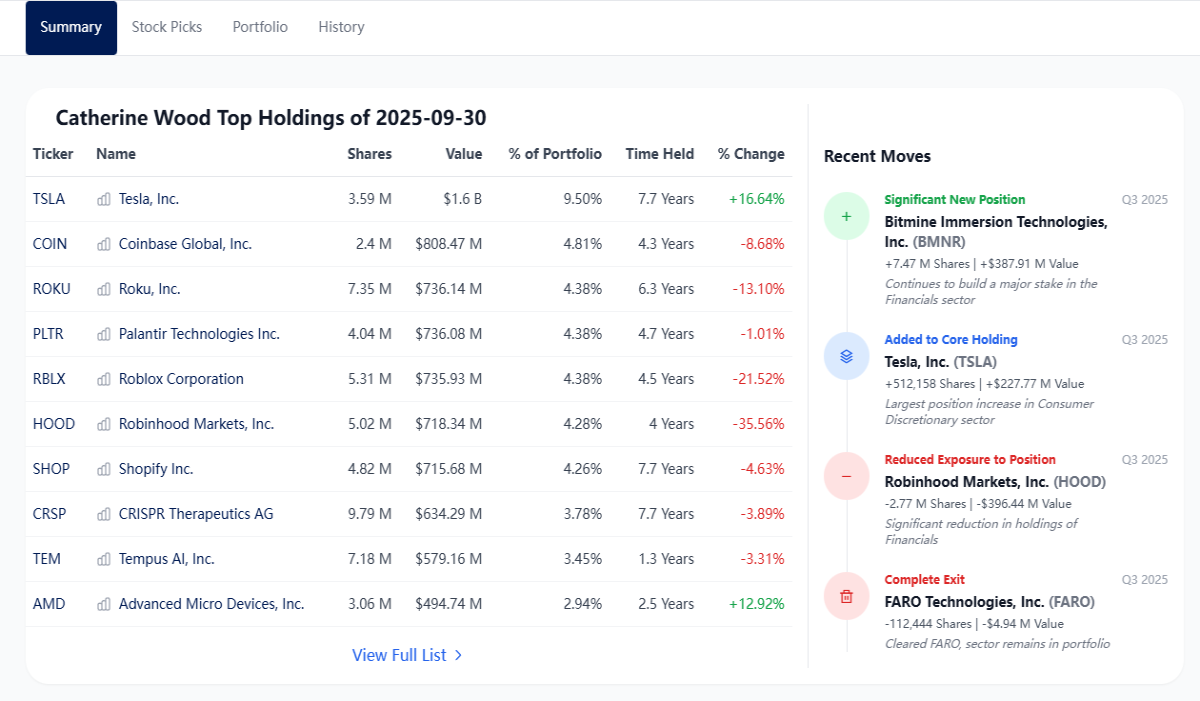This screenshot has width=1200, height=701.
Task: Click chevron arrow next to View Full List
Action: 458,655
